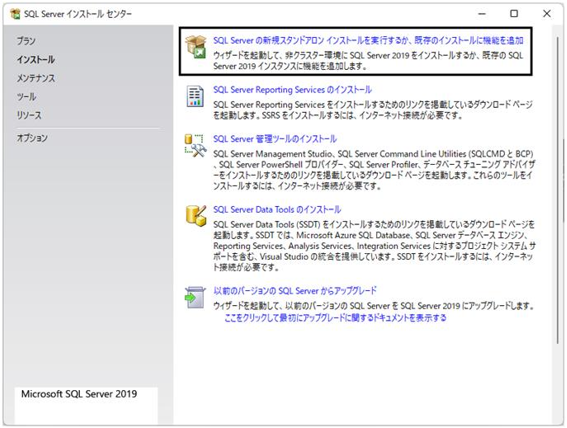Select メンテナンス in the left sidebar
This screenshot has height=428, width=567.
[x=36, y=78]
